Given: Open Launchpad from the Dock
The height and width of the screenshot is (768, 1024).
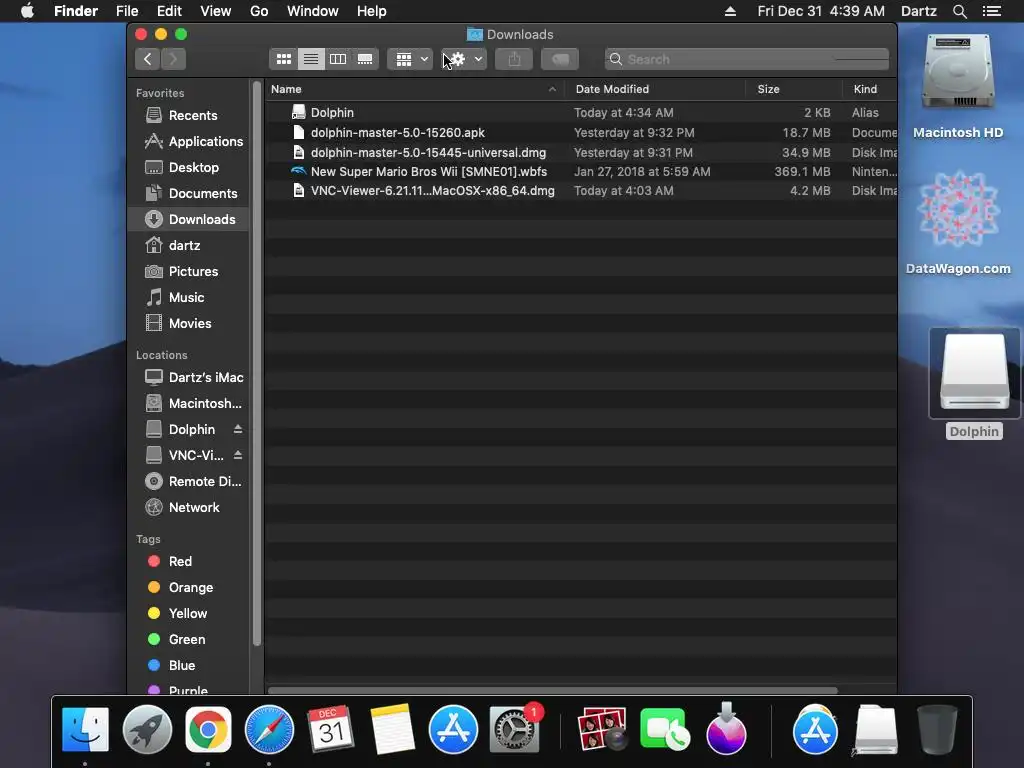Looking at the screenshot, I should pos(147,729).
